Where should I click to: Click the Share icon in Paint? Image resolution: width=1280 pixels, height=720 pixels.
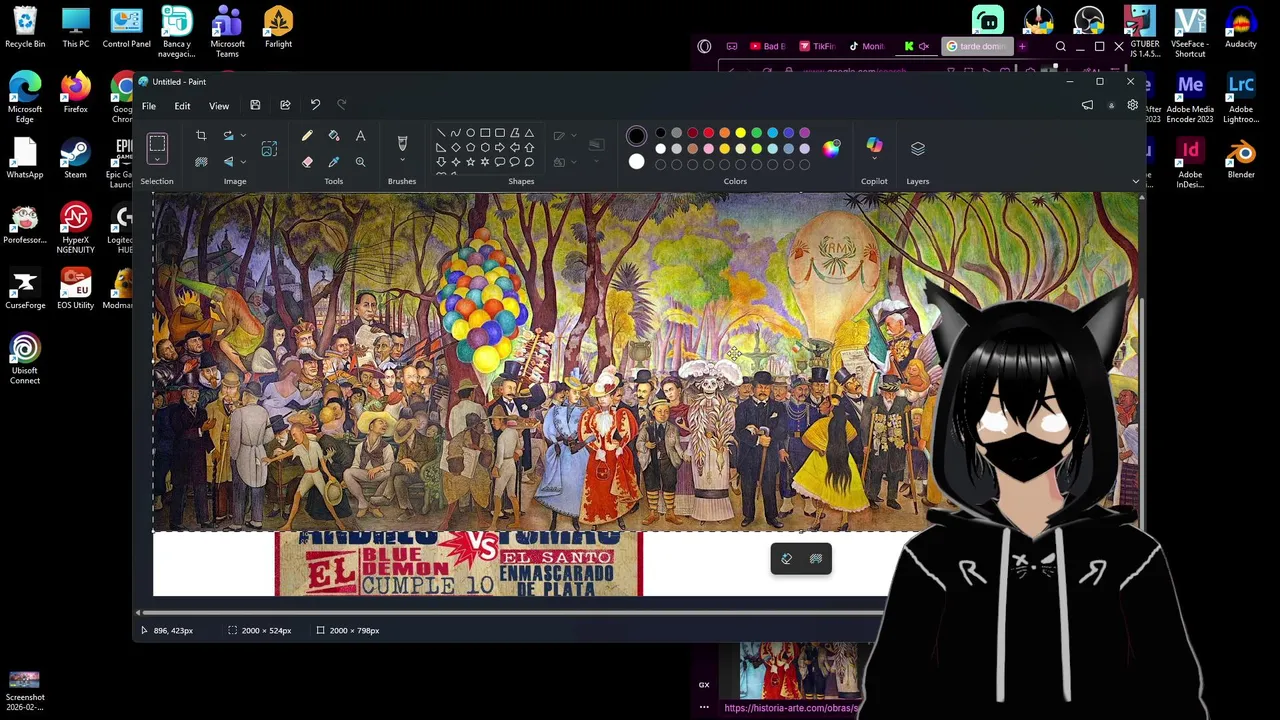click(x=285, y=105)
